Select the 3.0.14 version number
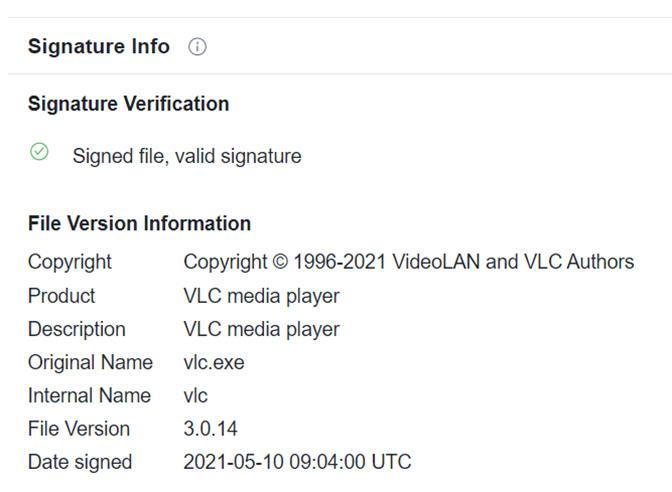The image size is (672, 492). coord(211,428)
